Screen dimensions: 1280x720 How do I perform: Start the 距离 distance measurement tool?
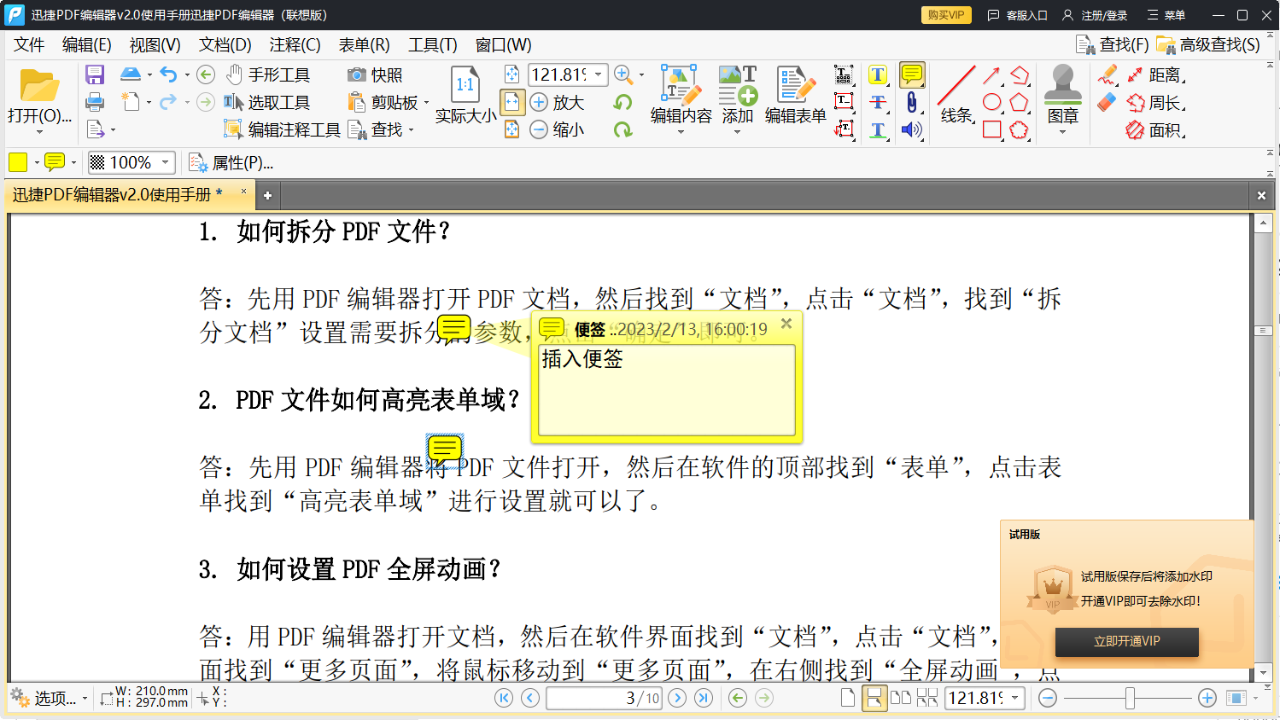1166,75
